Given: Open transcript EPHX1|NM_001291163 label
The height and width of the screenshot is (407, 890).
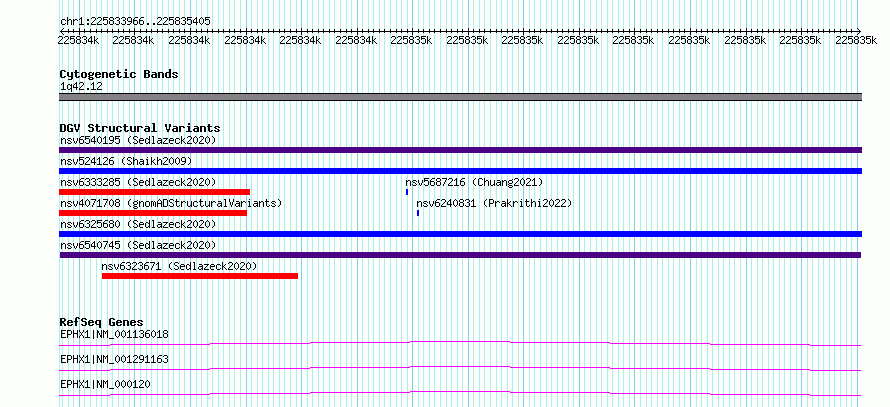Looking at the screenshot, I should [114, 359].
